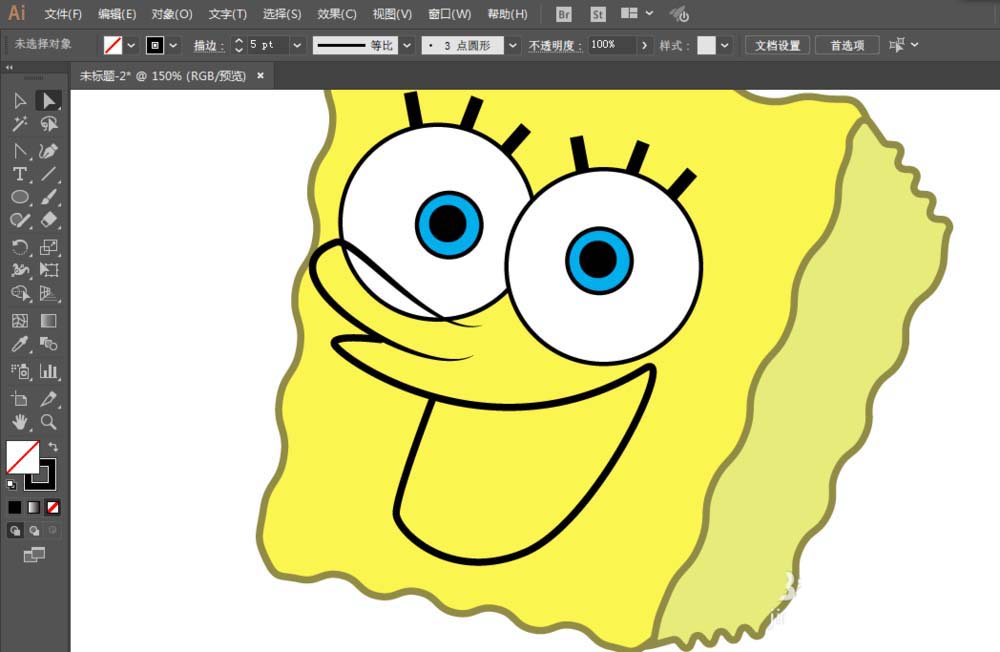1000x652 pixels.
Task: Open Adobe Bridge with the Br icon
Action: pos(564,14)
